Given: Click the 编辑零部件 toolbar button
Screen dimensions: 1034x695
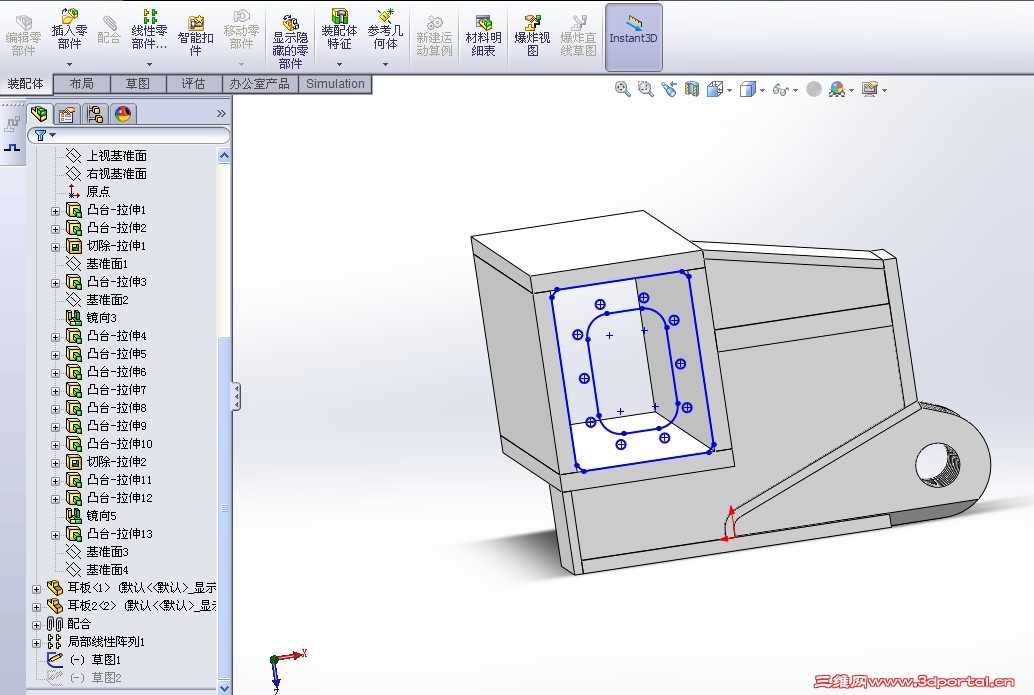Looking at the screenshot, I should 23,36.
